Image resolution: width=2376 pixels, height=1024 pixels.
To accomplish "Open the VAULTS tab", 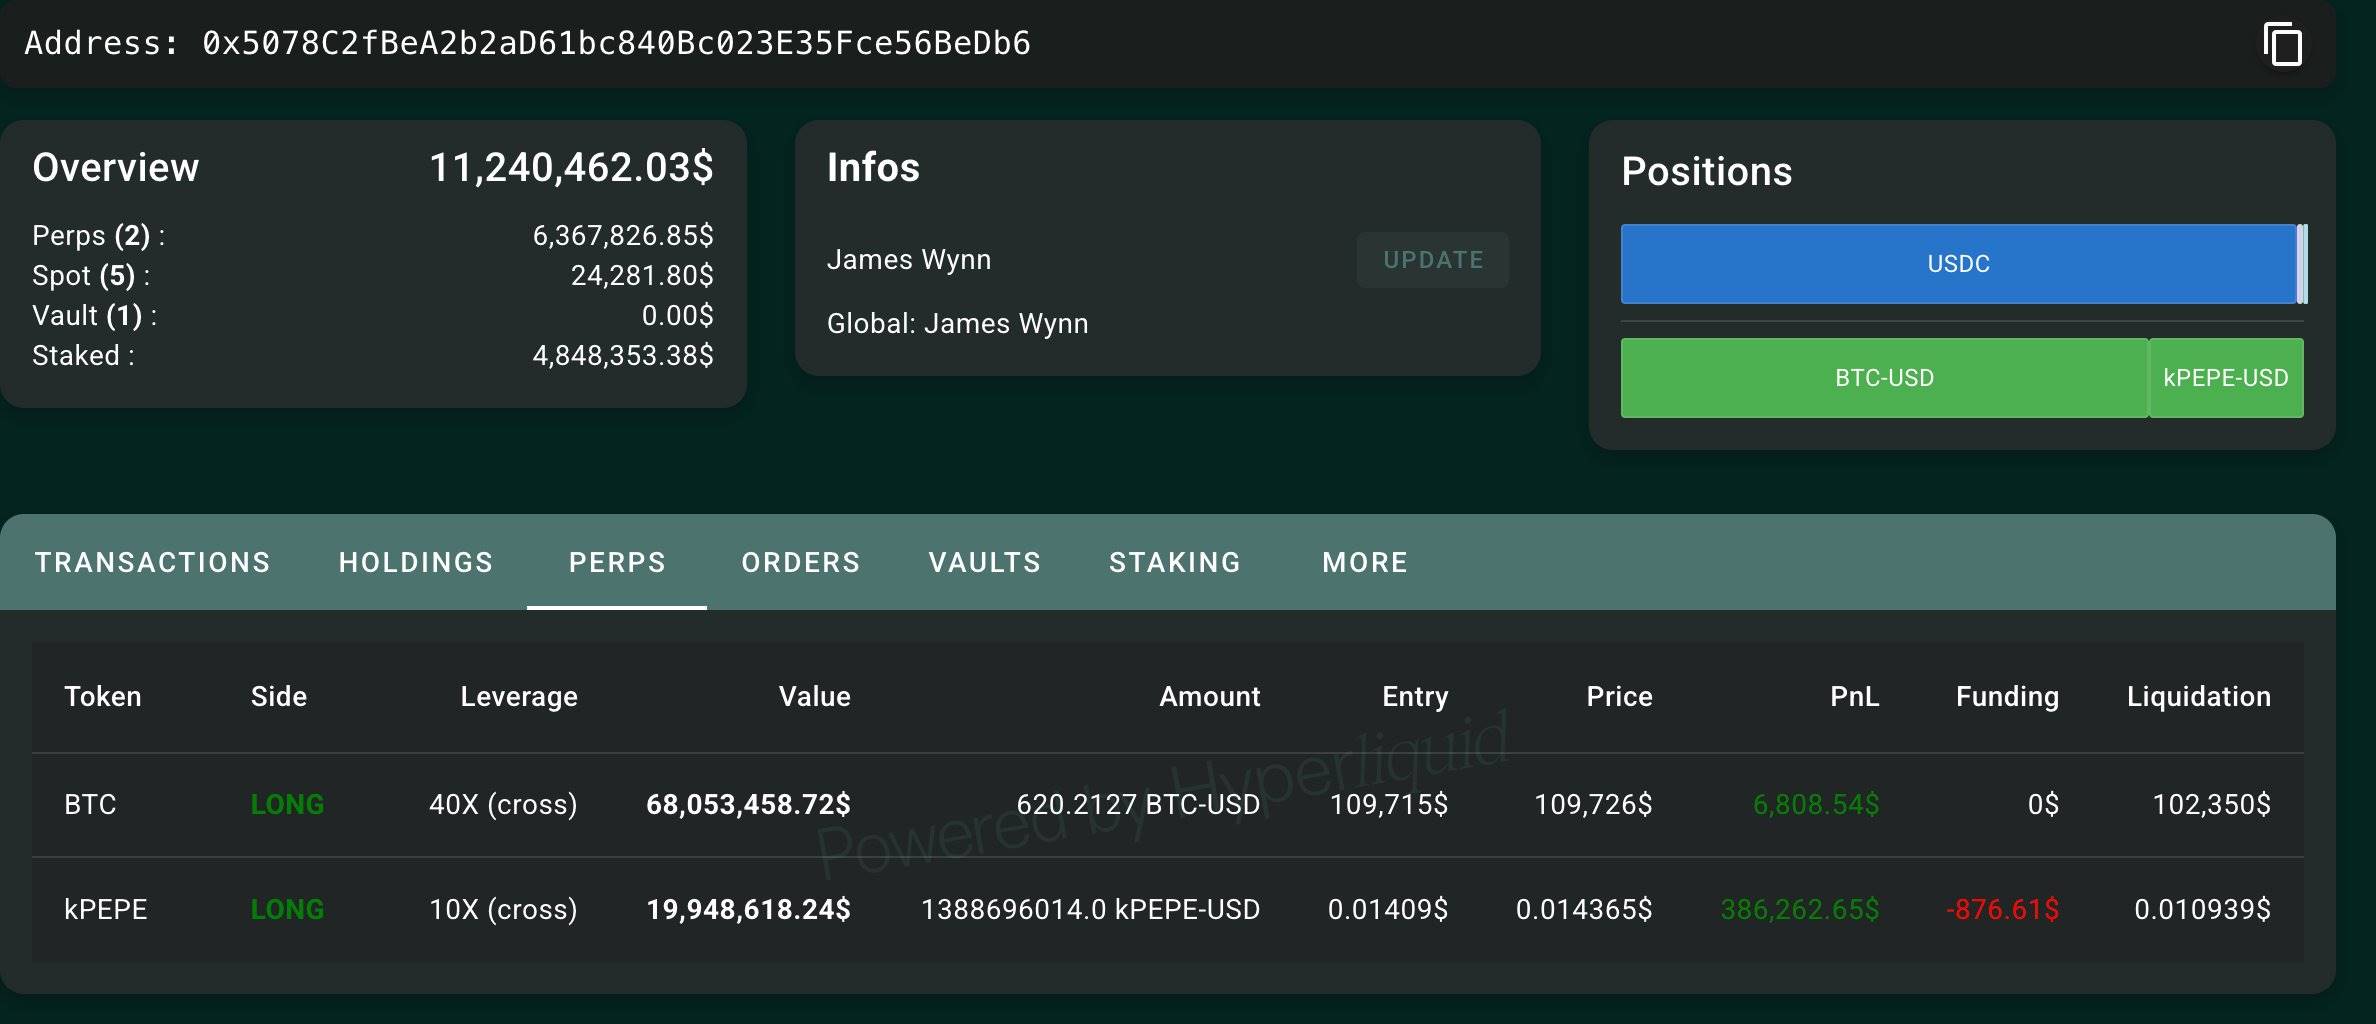I will point(984,562).
